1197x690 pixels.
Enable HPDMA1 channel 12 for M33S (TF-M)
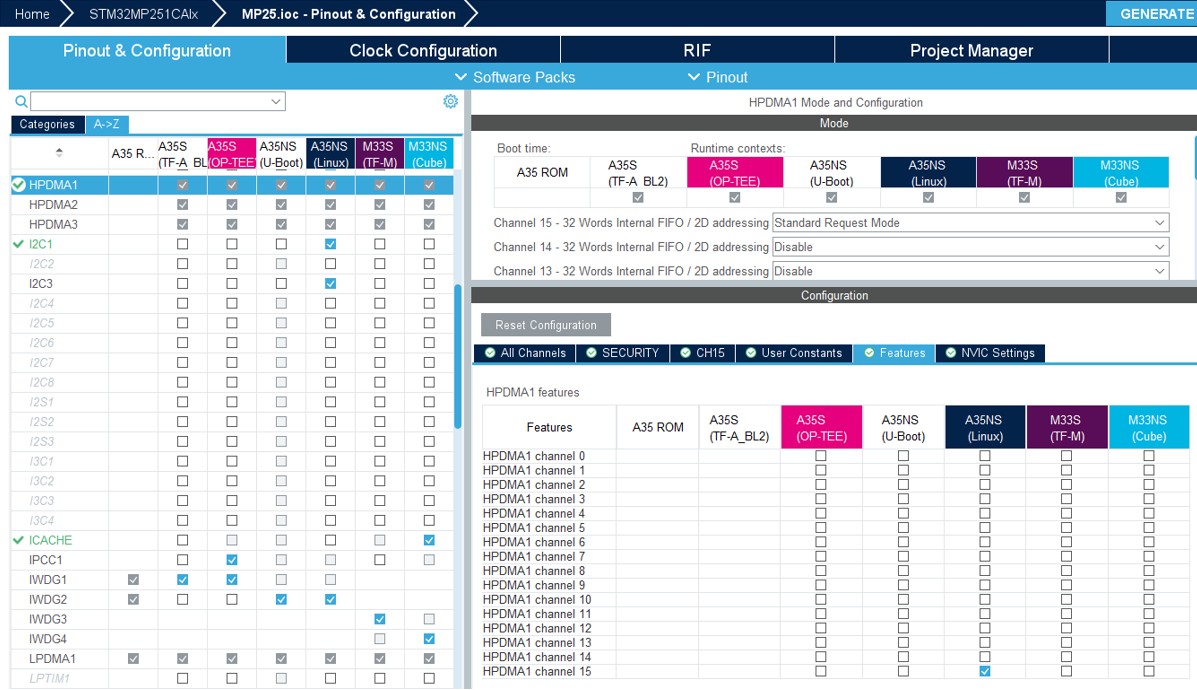point(1066,628)
